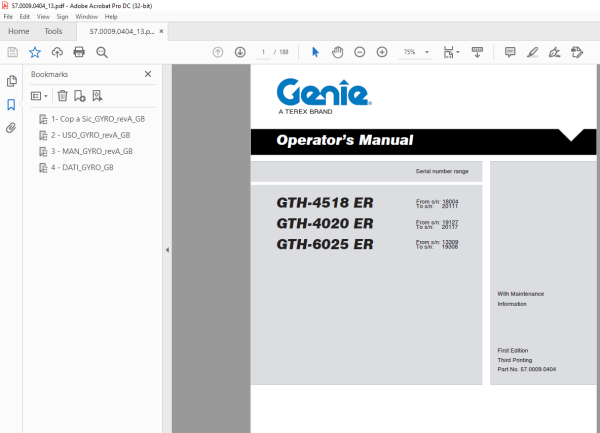Upload file using the cloud arrow icon

pos(57,52)
